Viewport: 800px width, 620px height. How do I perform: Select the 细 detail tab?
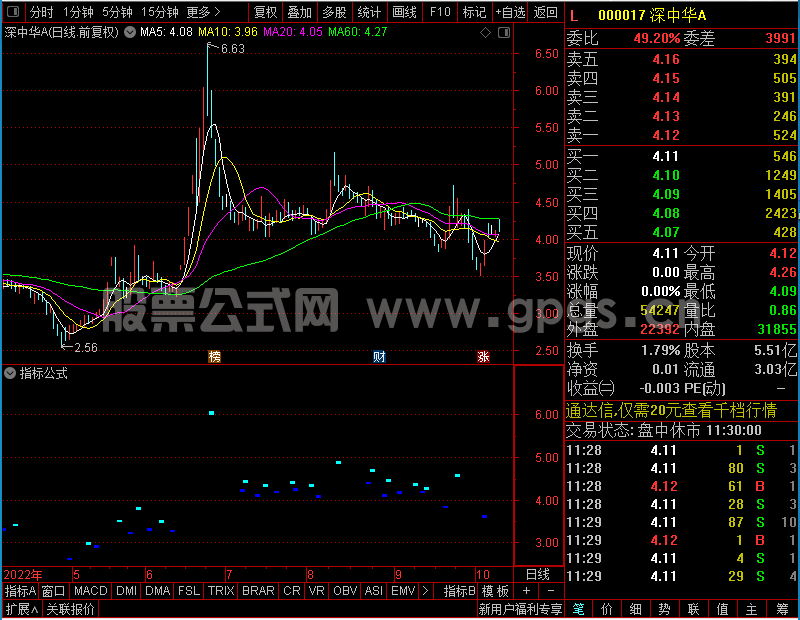click(x=636, y=609)
